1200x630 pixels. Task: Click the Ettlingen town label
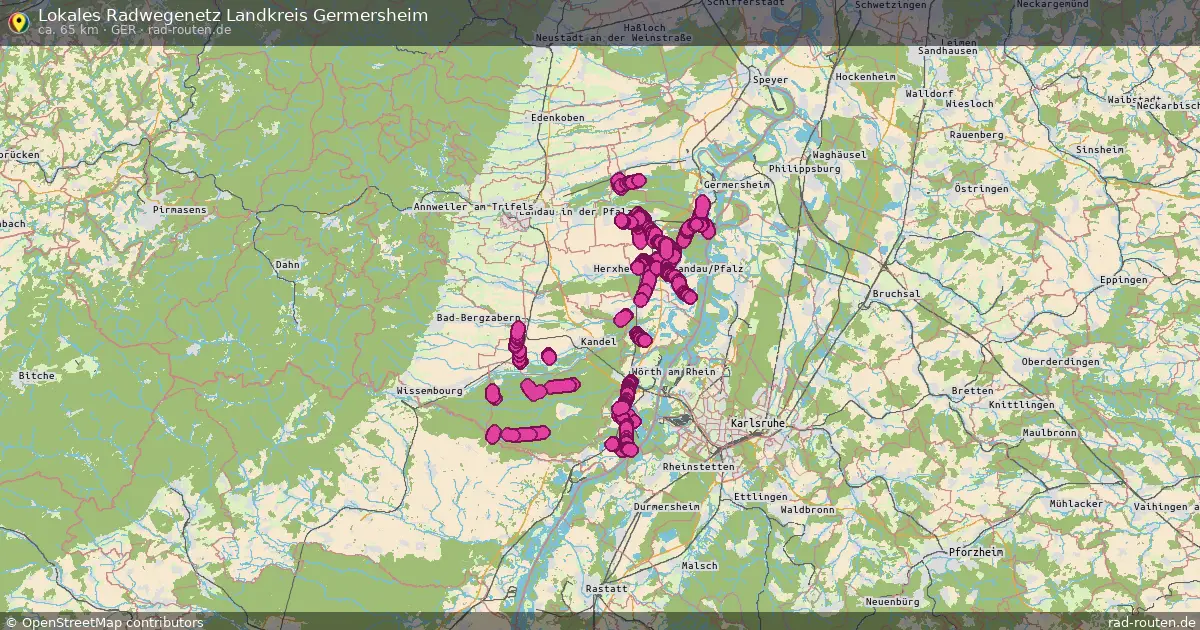pyautogui.click(x=760, y=496)
